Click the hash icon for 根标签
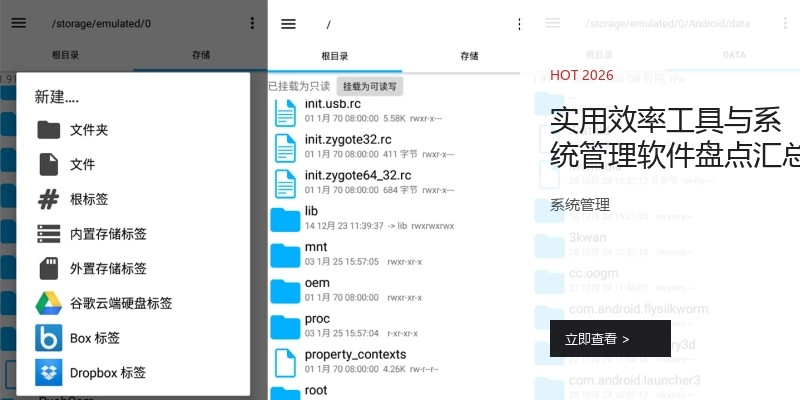The width and height of the screenshot is (800, 400). 48,199
